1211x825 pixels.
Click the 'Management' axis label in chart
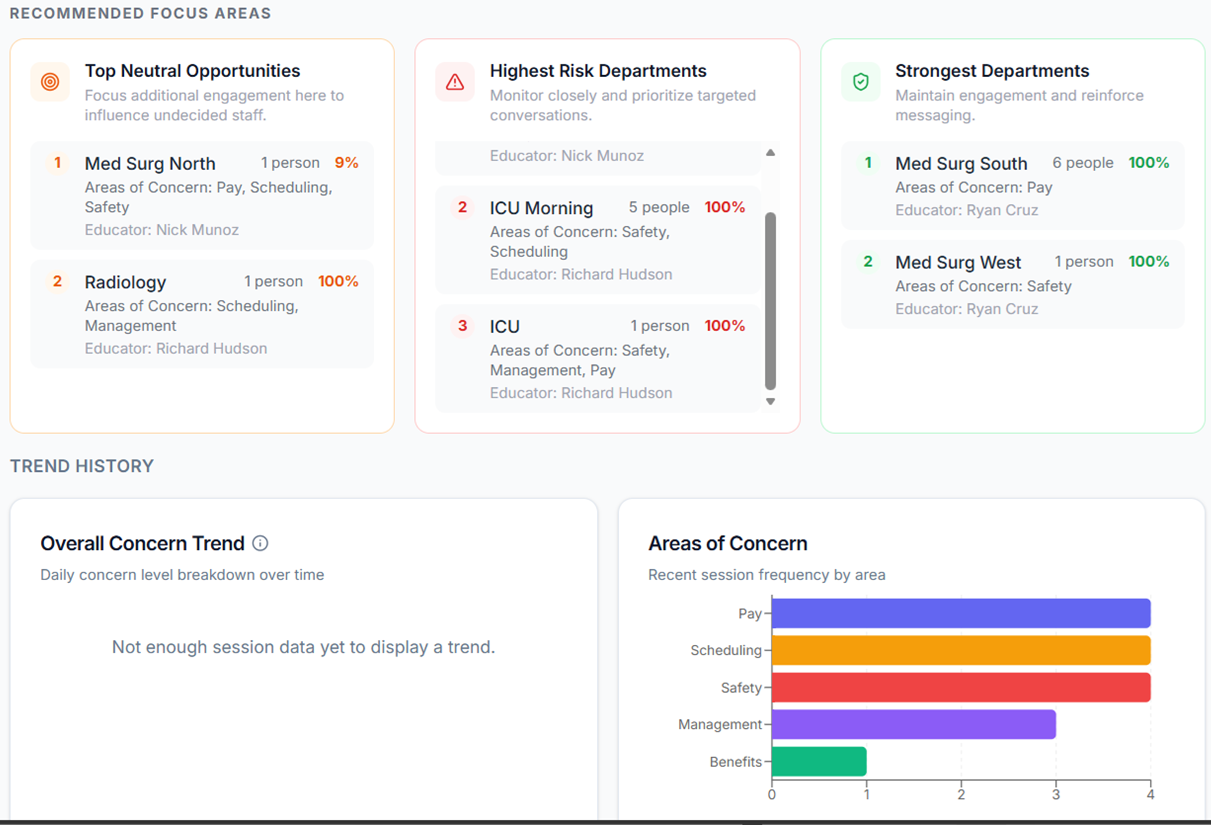tap(720, 724)
